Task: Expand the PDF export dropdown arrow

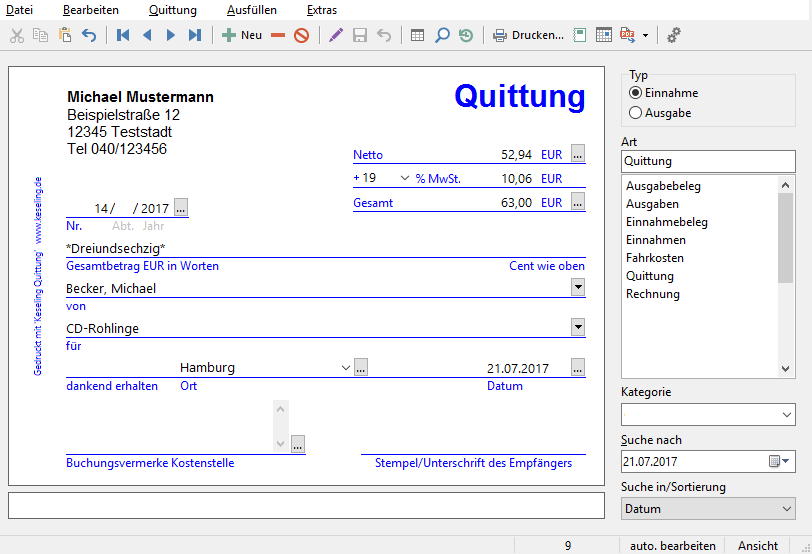Action: point(645,35)
